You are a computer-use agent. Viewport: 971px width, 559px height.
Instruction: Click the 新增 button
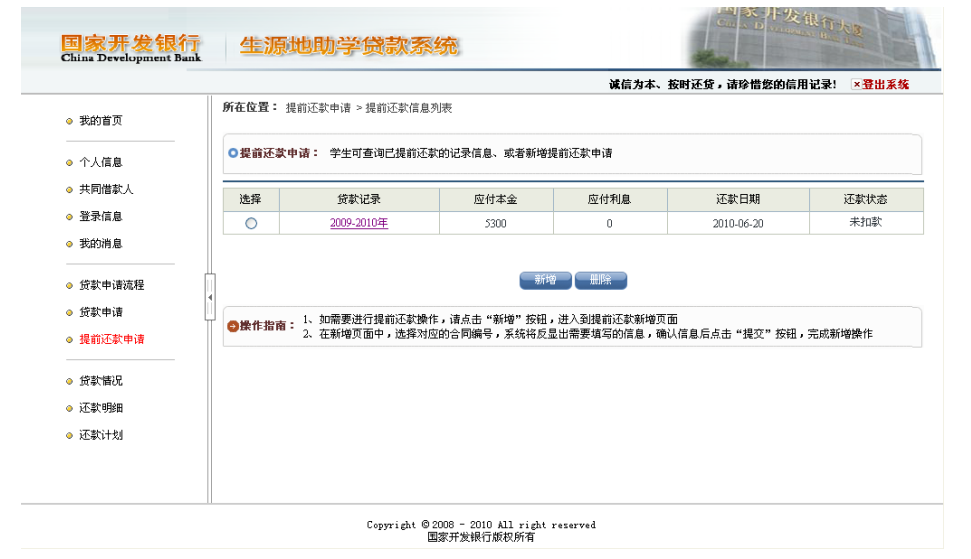point(545,280)
